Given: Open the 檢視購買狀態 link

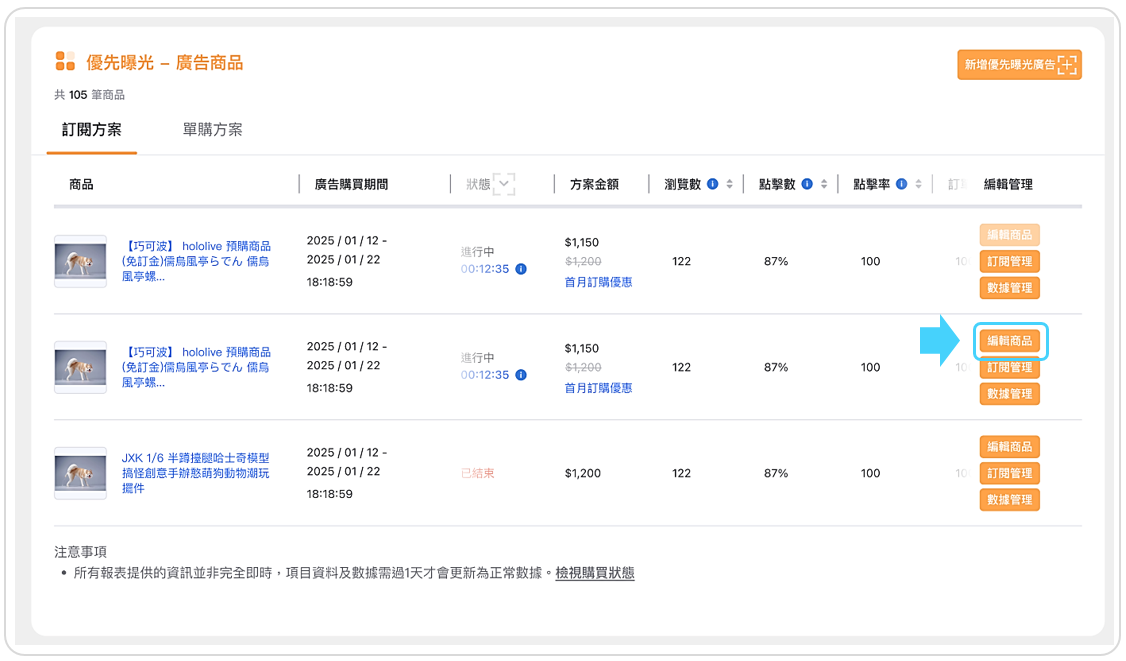Looking at the screenshot, I should (x=595, y=573).
